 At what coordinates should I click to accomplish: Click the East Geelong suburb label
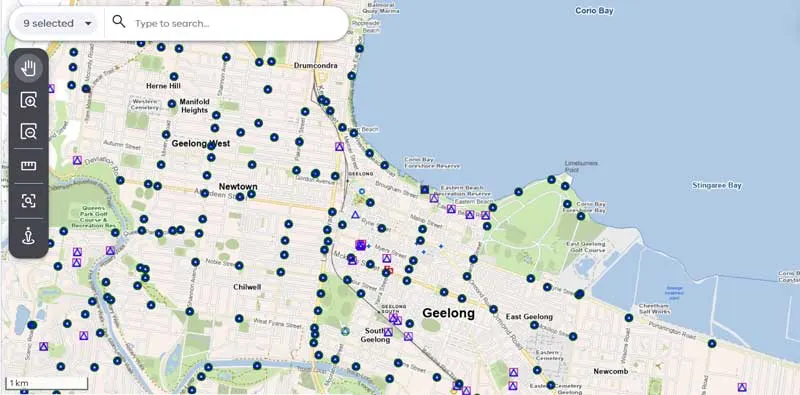[x=529, y=317]
